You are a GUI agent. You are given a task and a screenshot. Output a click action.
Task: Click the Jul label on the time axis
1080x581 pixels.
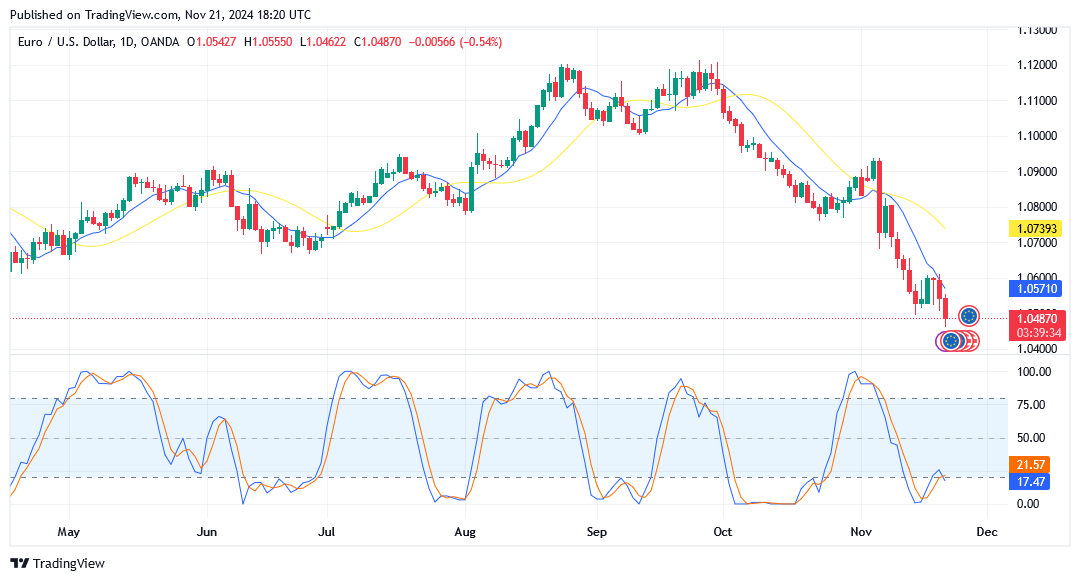click(326, 532)
